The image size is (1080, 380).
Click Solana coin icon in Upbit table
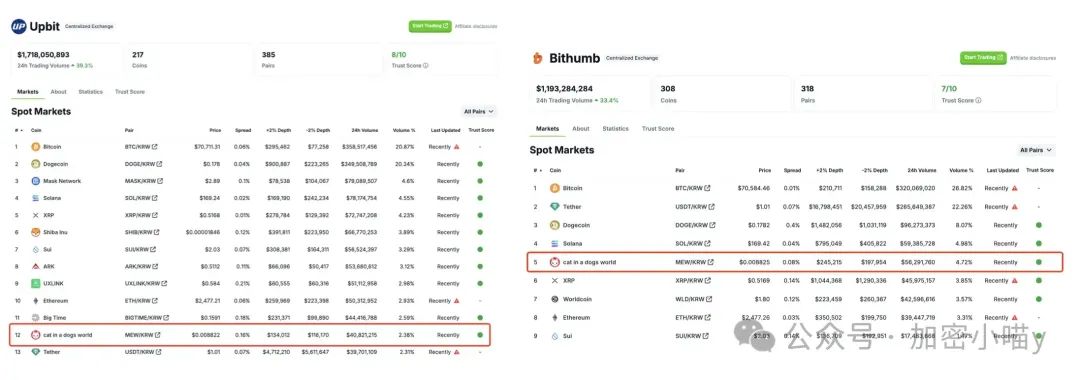tap(36, 198)
